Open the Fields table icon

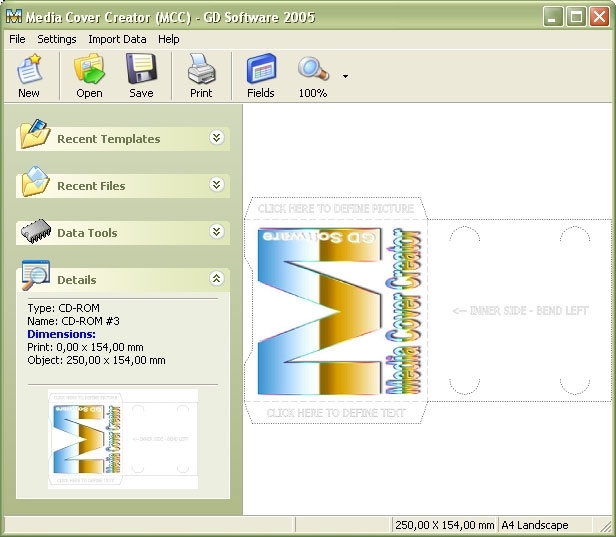pyautogui.click(x=261, y=69)
